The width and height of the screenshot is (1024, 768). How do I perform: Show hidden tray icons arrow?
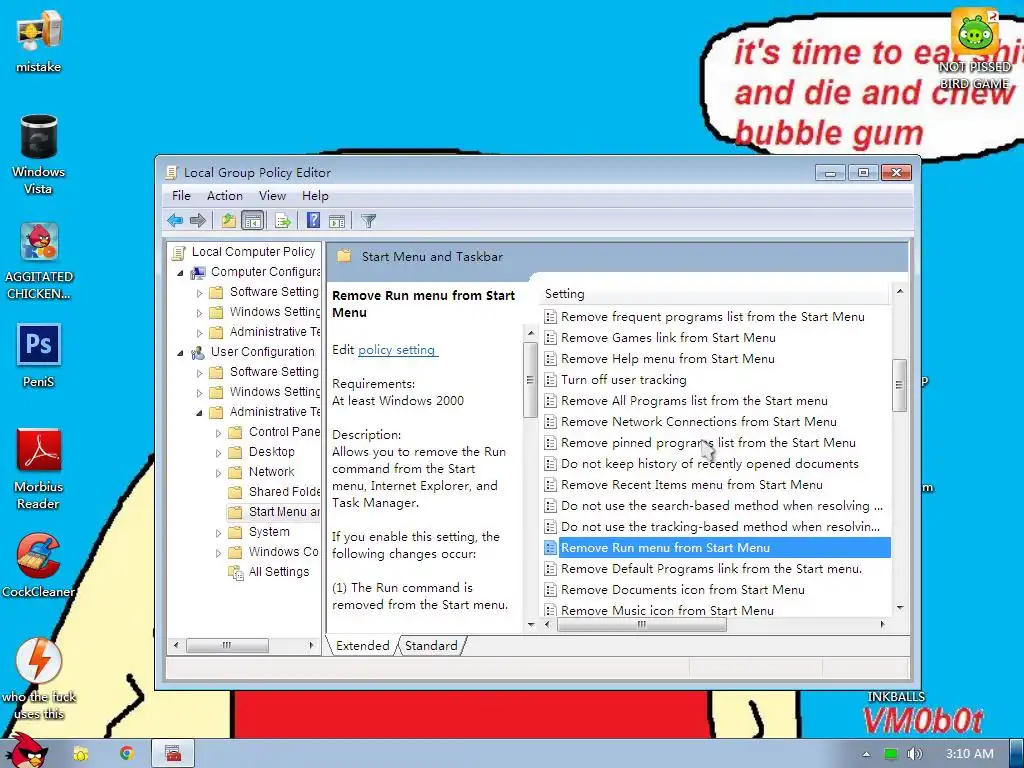coord(866,754)
